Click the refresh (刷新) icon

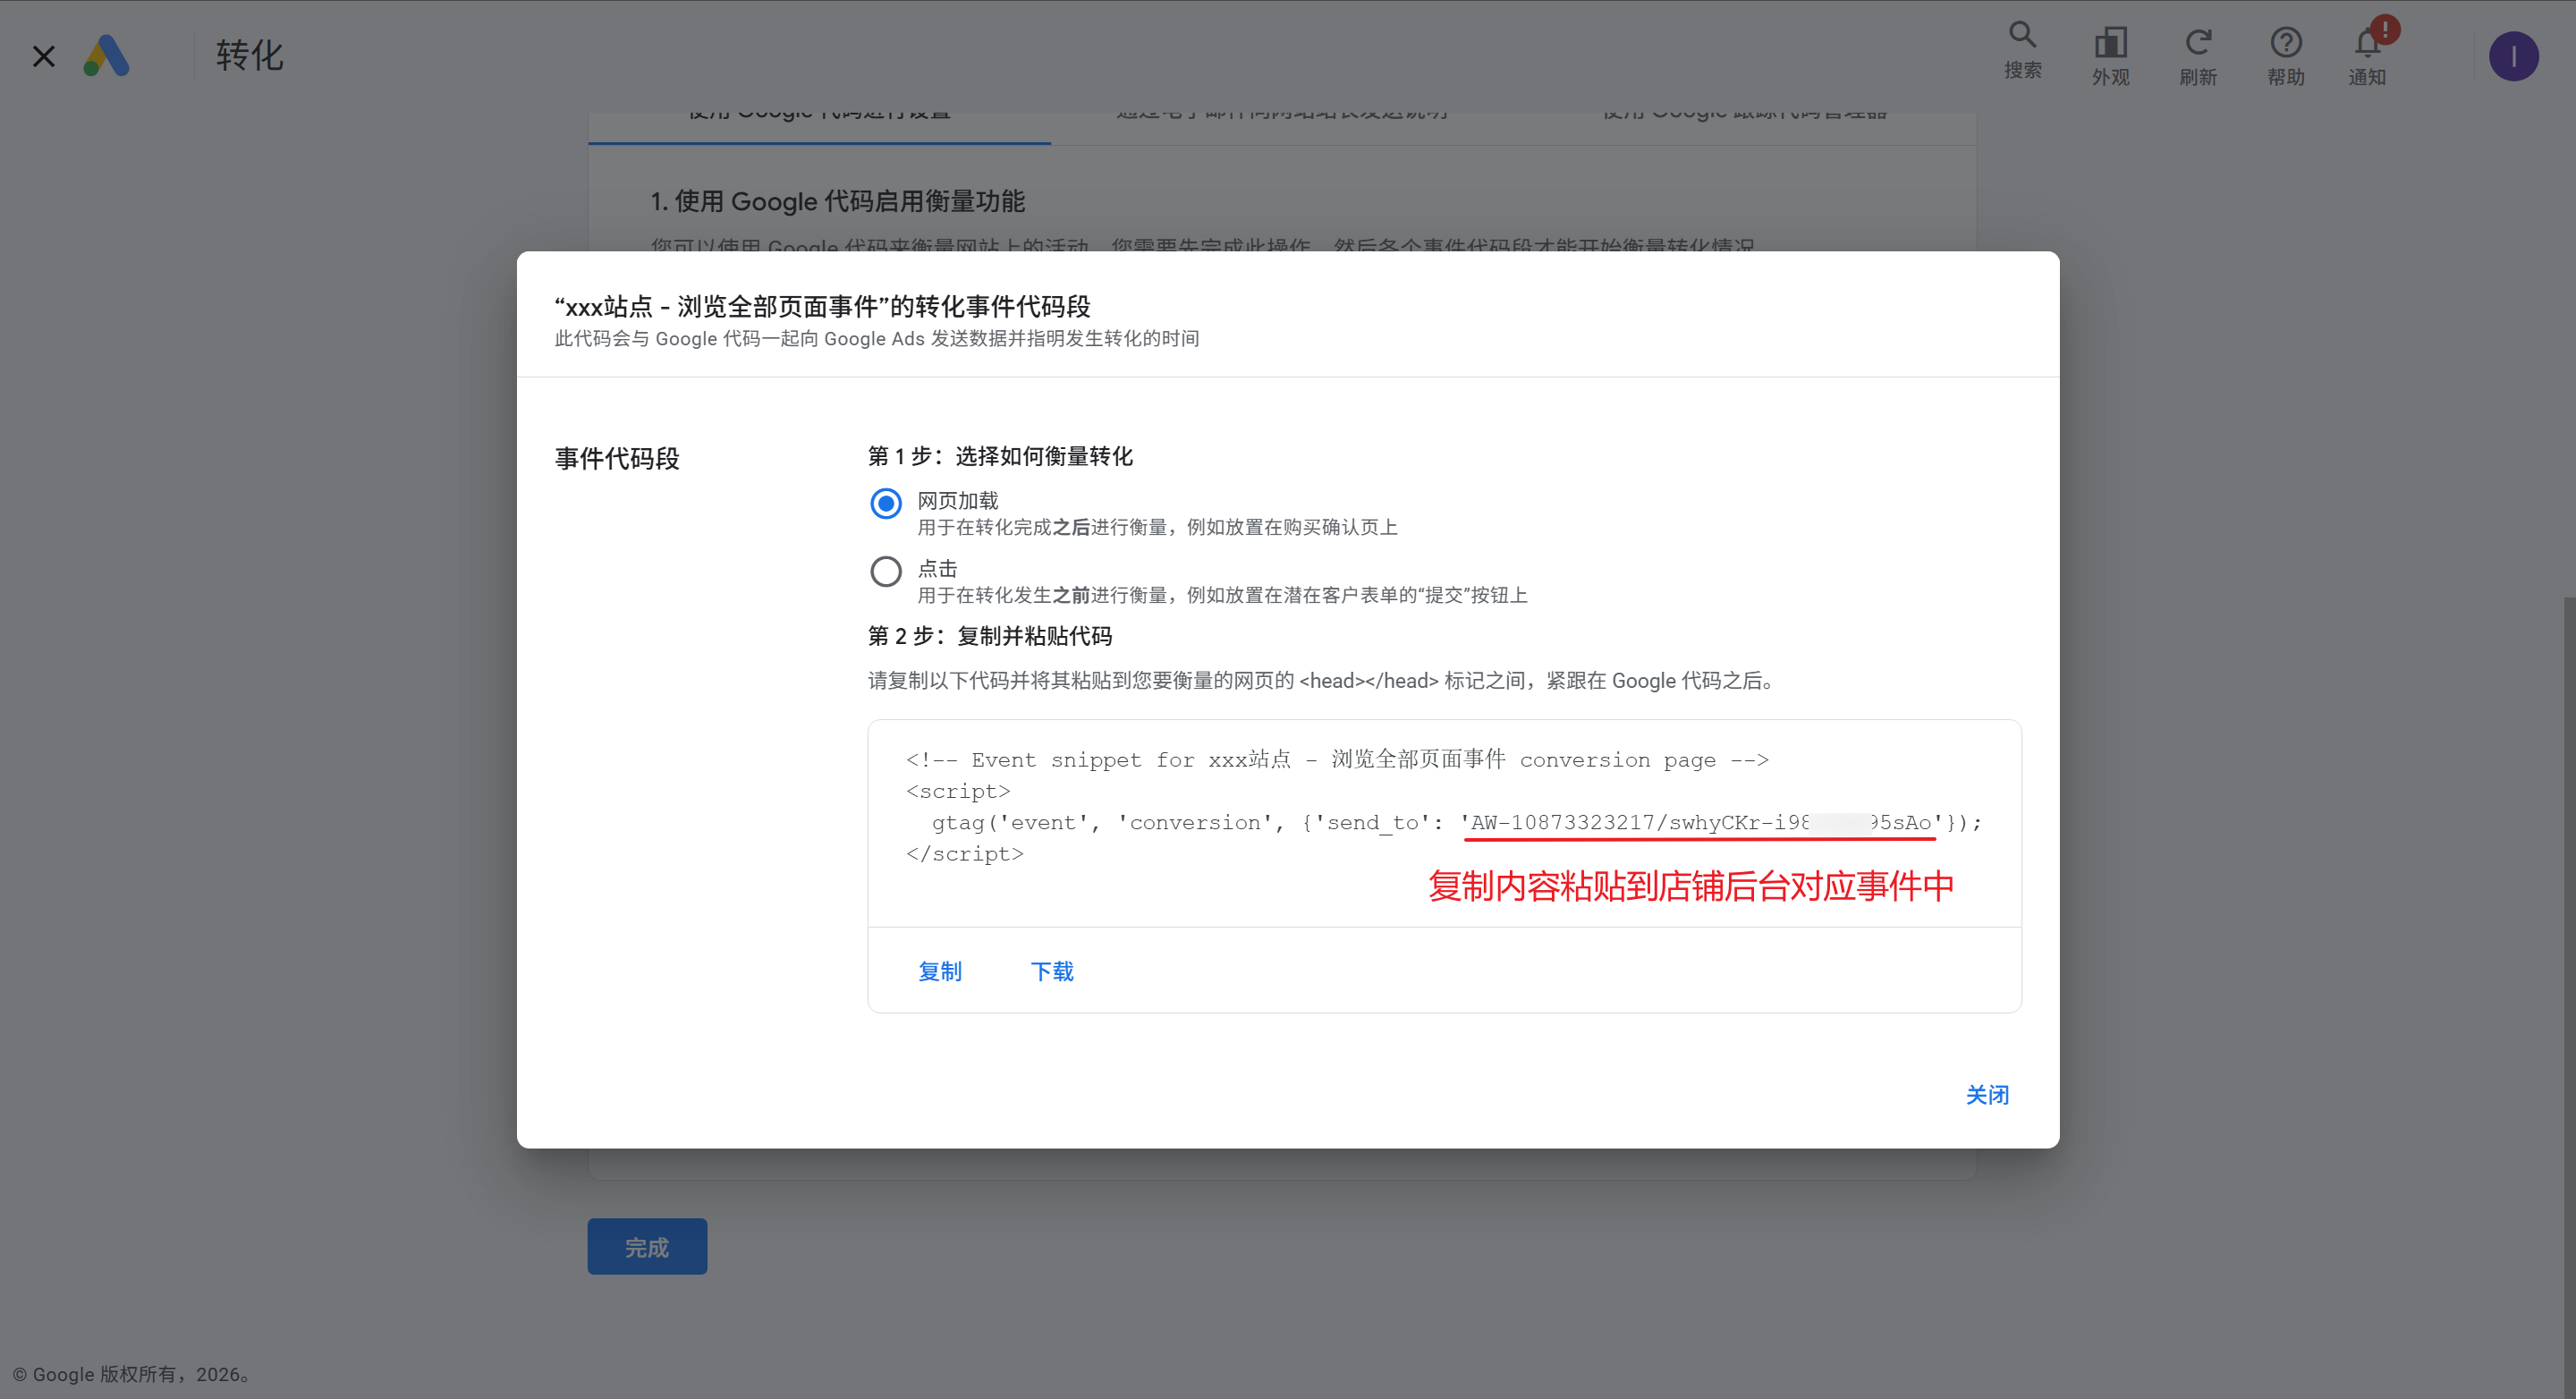tap(2197, 56)
